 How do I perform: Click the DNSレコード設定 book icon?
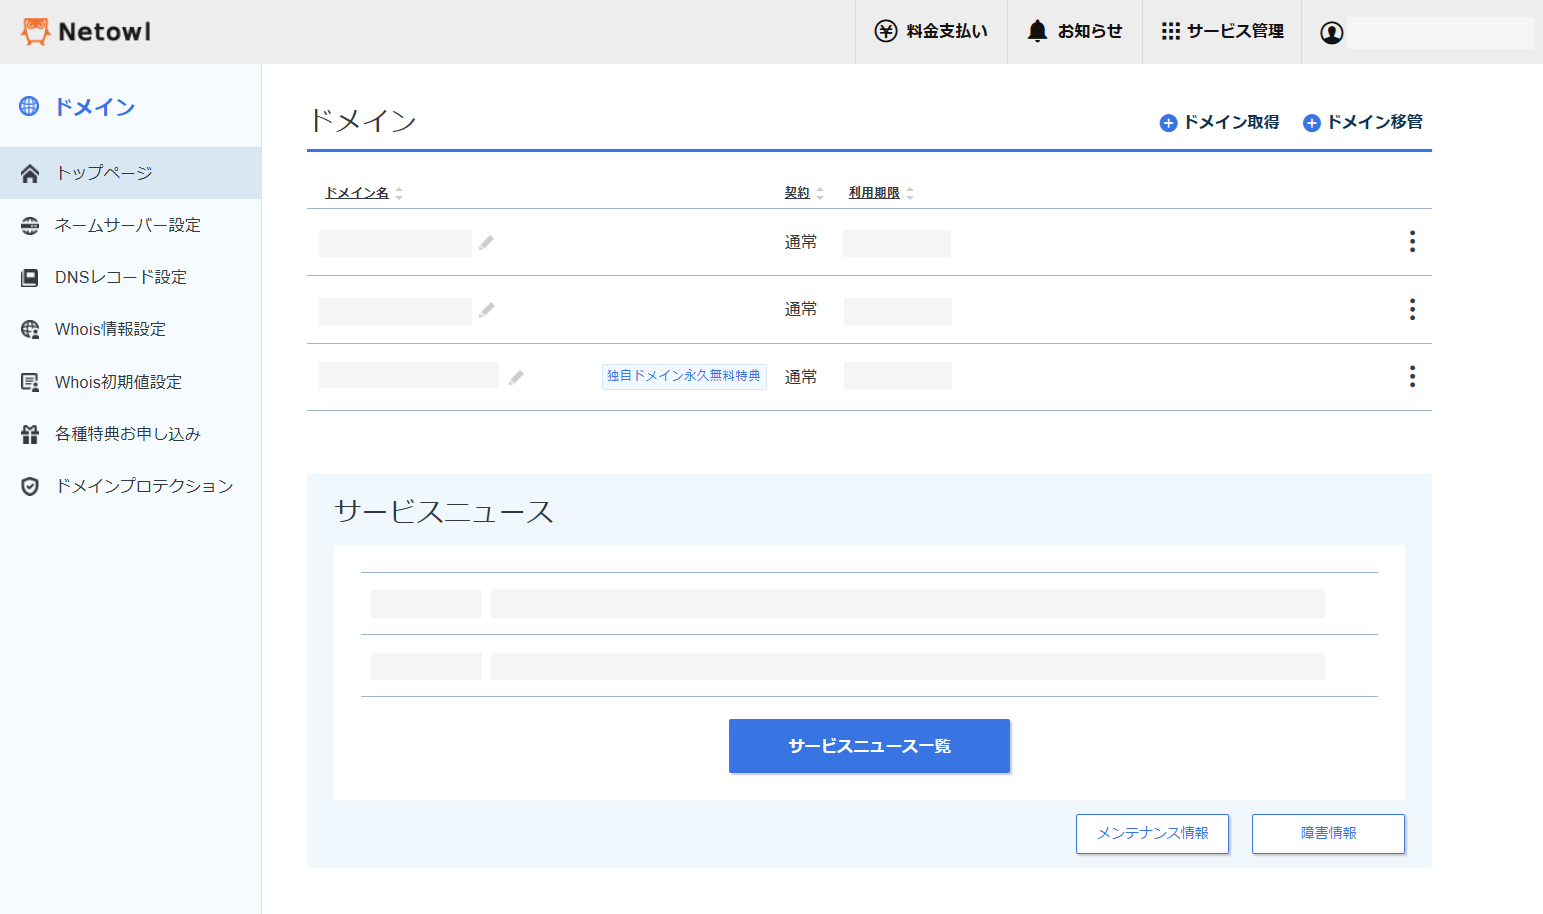[x=30, y=277]
